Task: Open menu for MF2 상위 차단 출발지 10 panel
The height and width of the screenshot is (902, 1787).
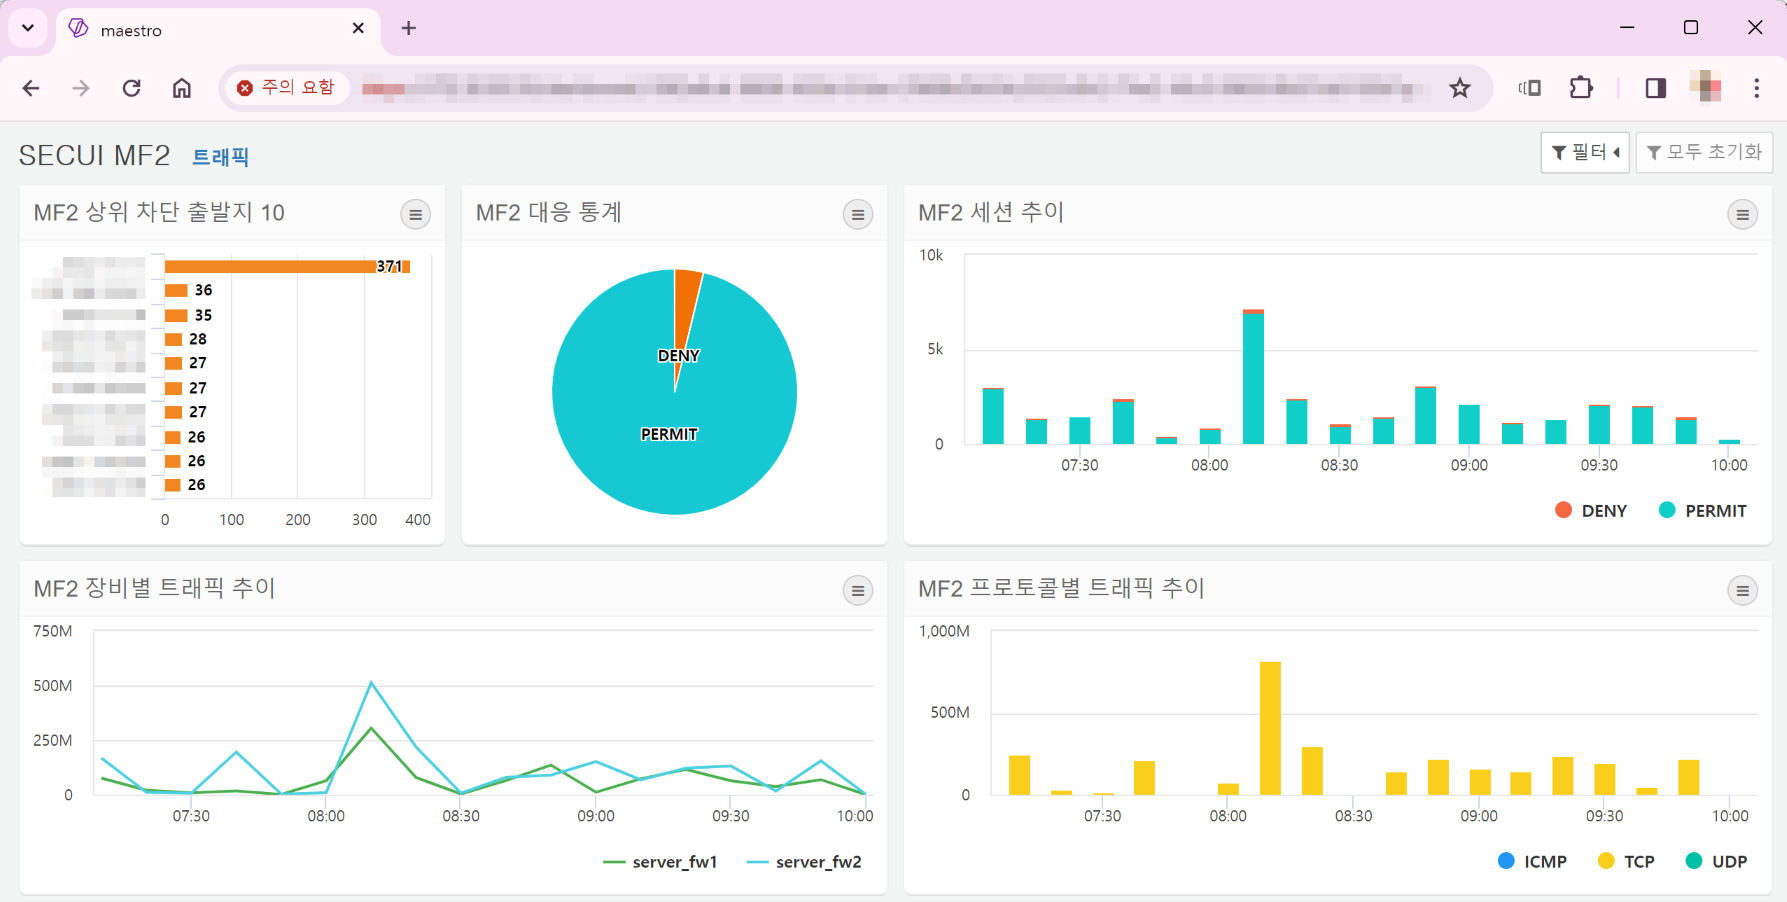Action: click(415, 214)
